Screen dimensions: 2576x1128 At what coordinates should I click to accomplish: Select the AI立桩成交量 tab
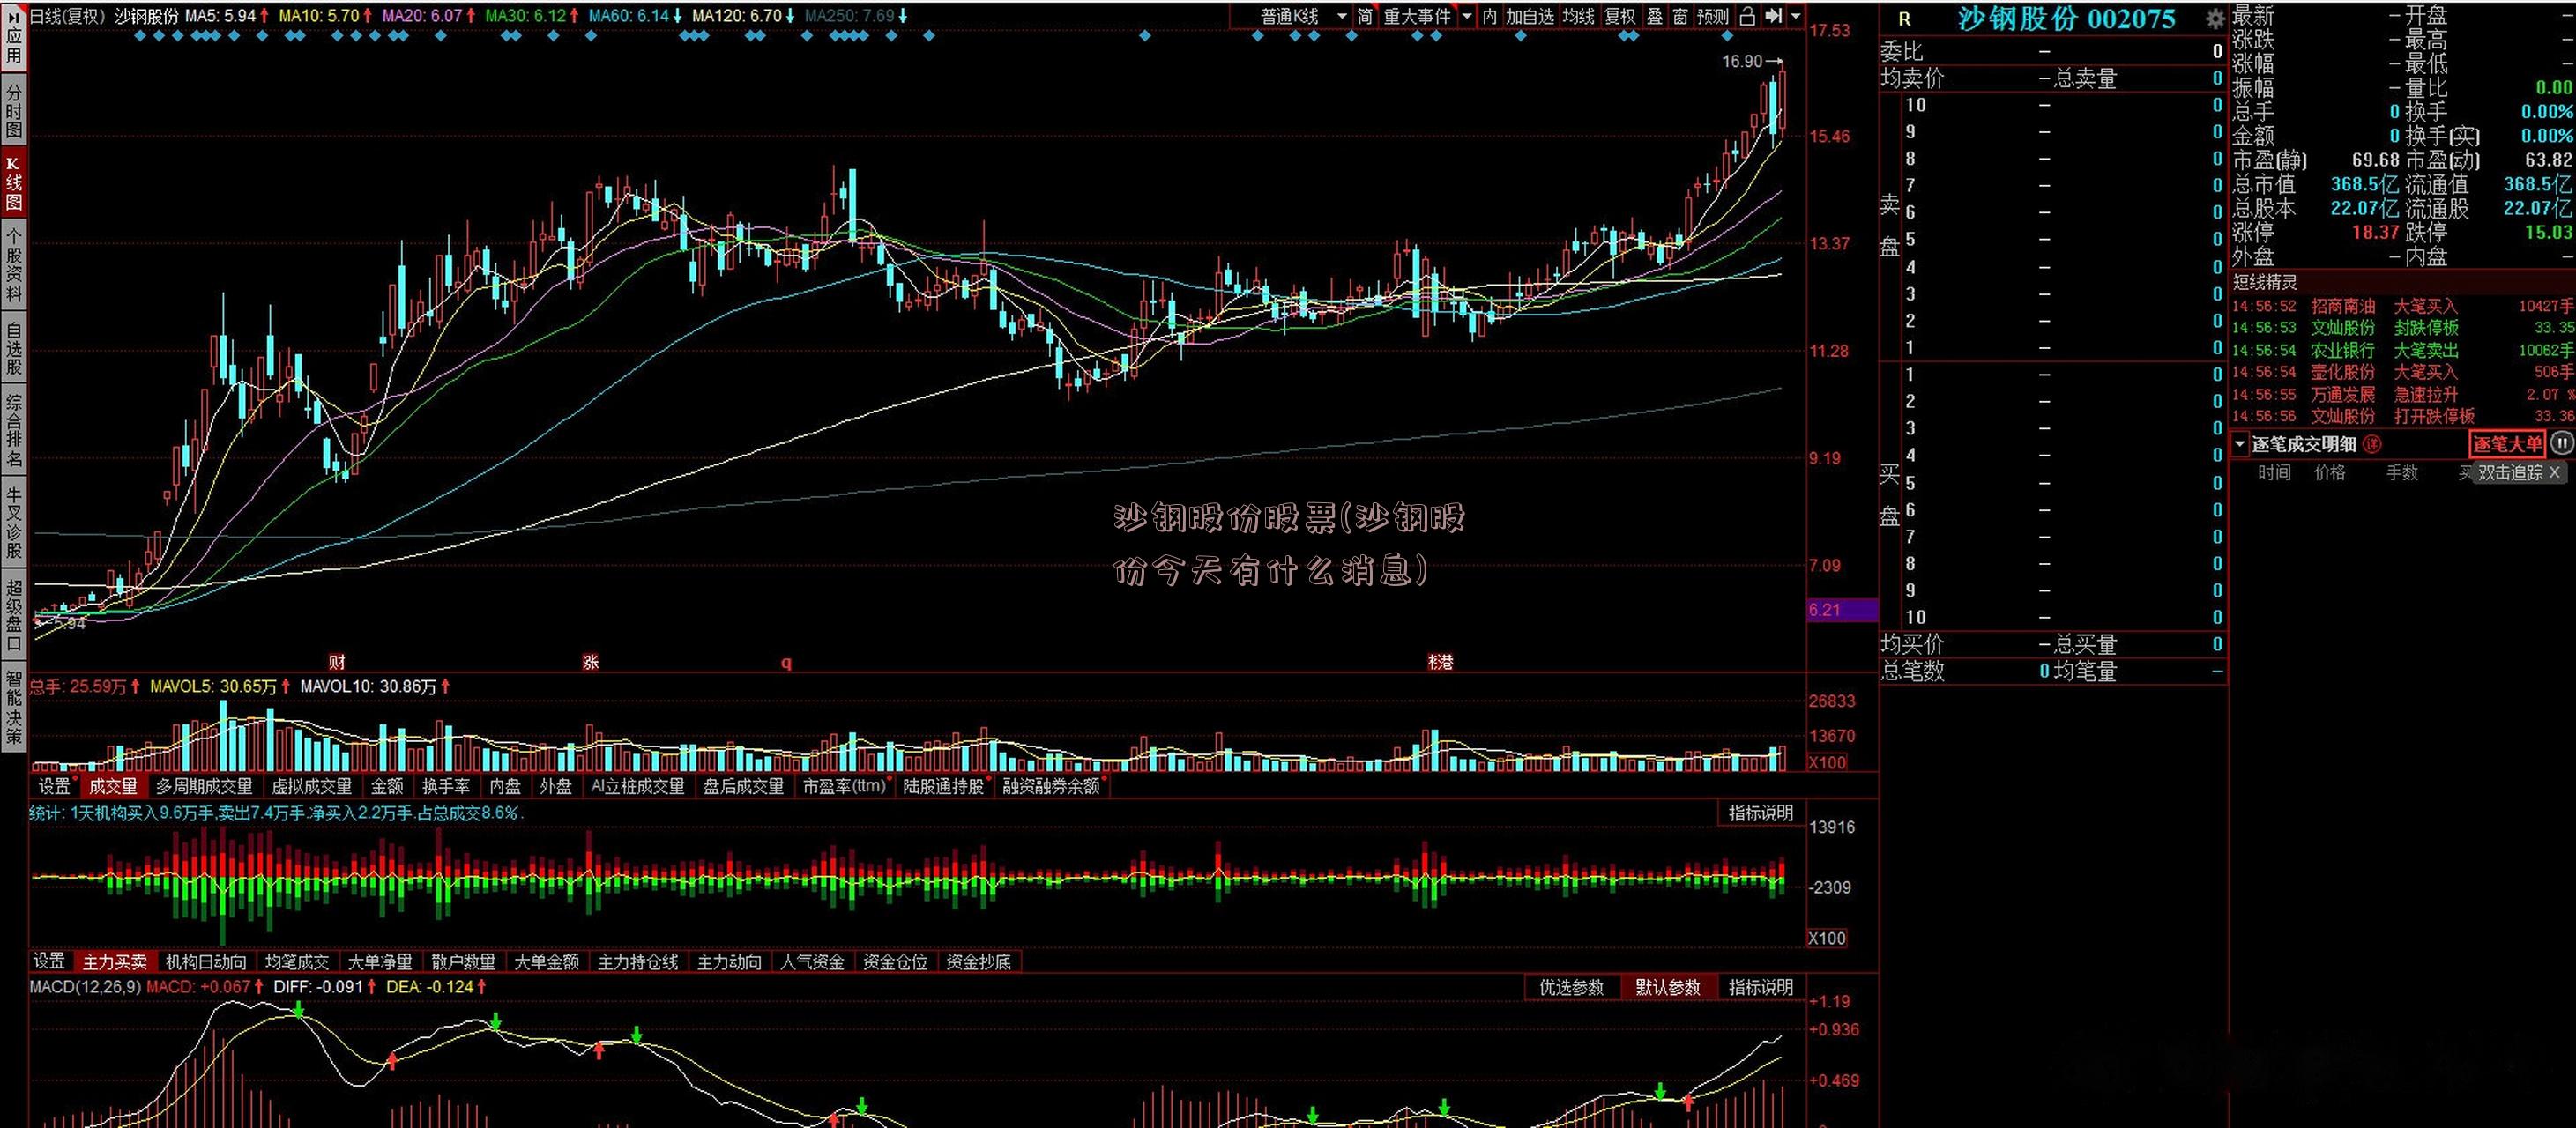637,786
